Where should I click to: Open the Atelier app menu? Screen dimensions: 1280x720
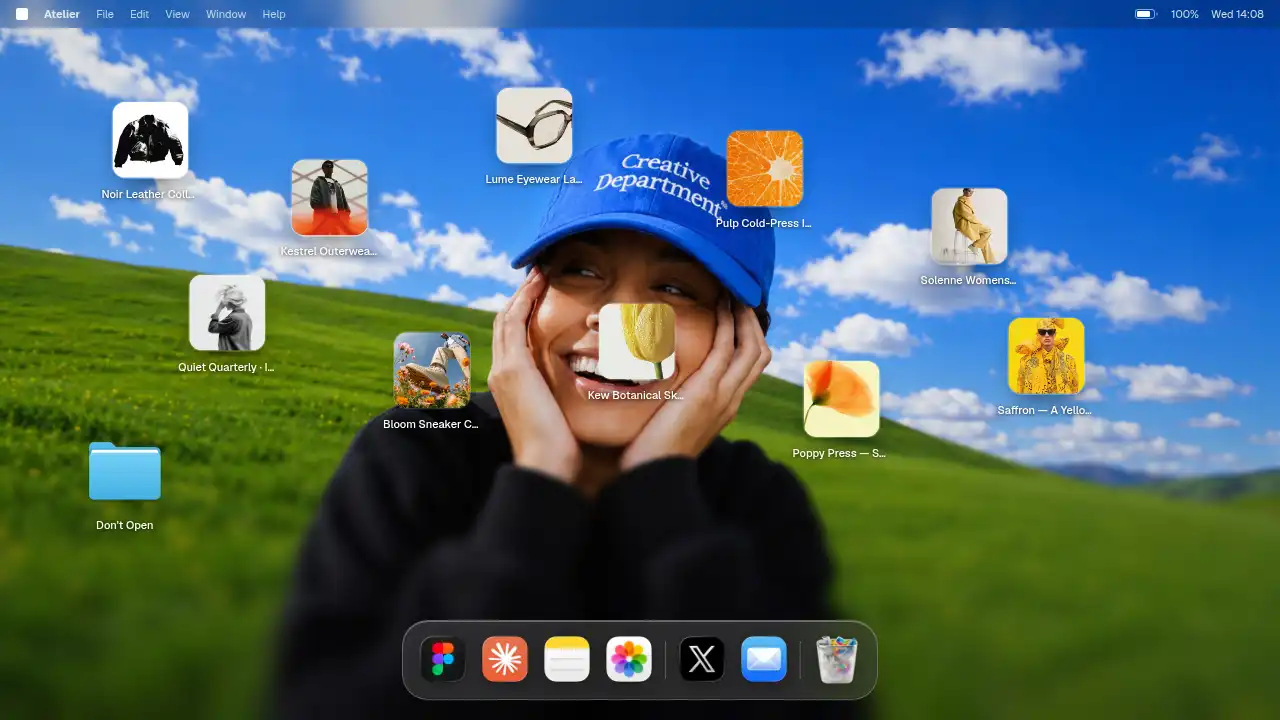point(62,14)
